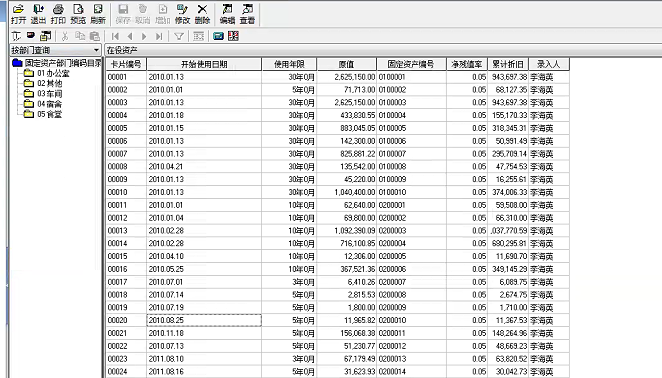
Task: Select root node 固定资产部门编码目录
Action: point(62,63)
